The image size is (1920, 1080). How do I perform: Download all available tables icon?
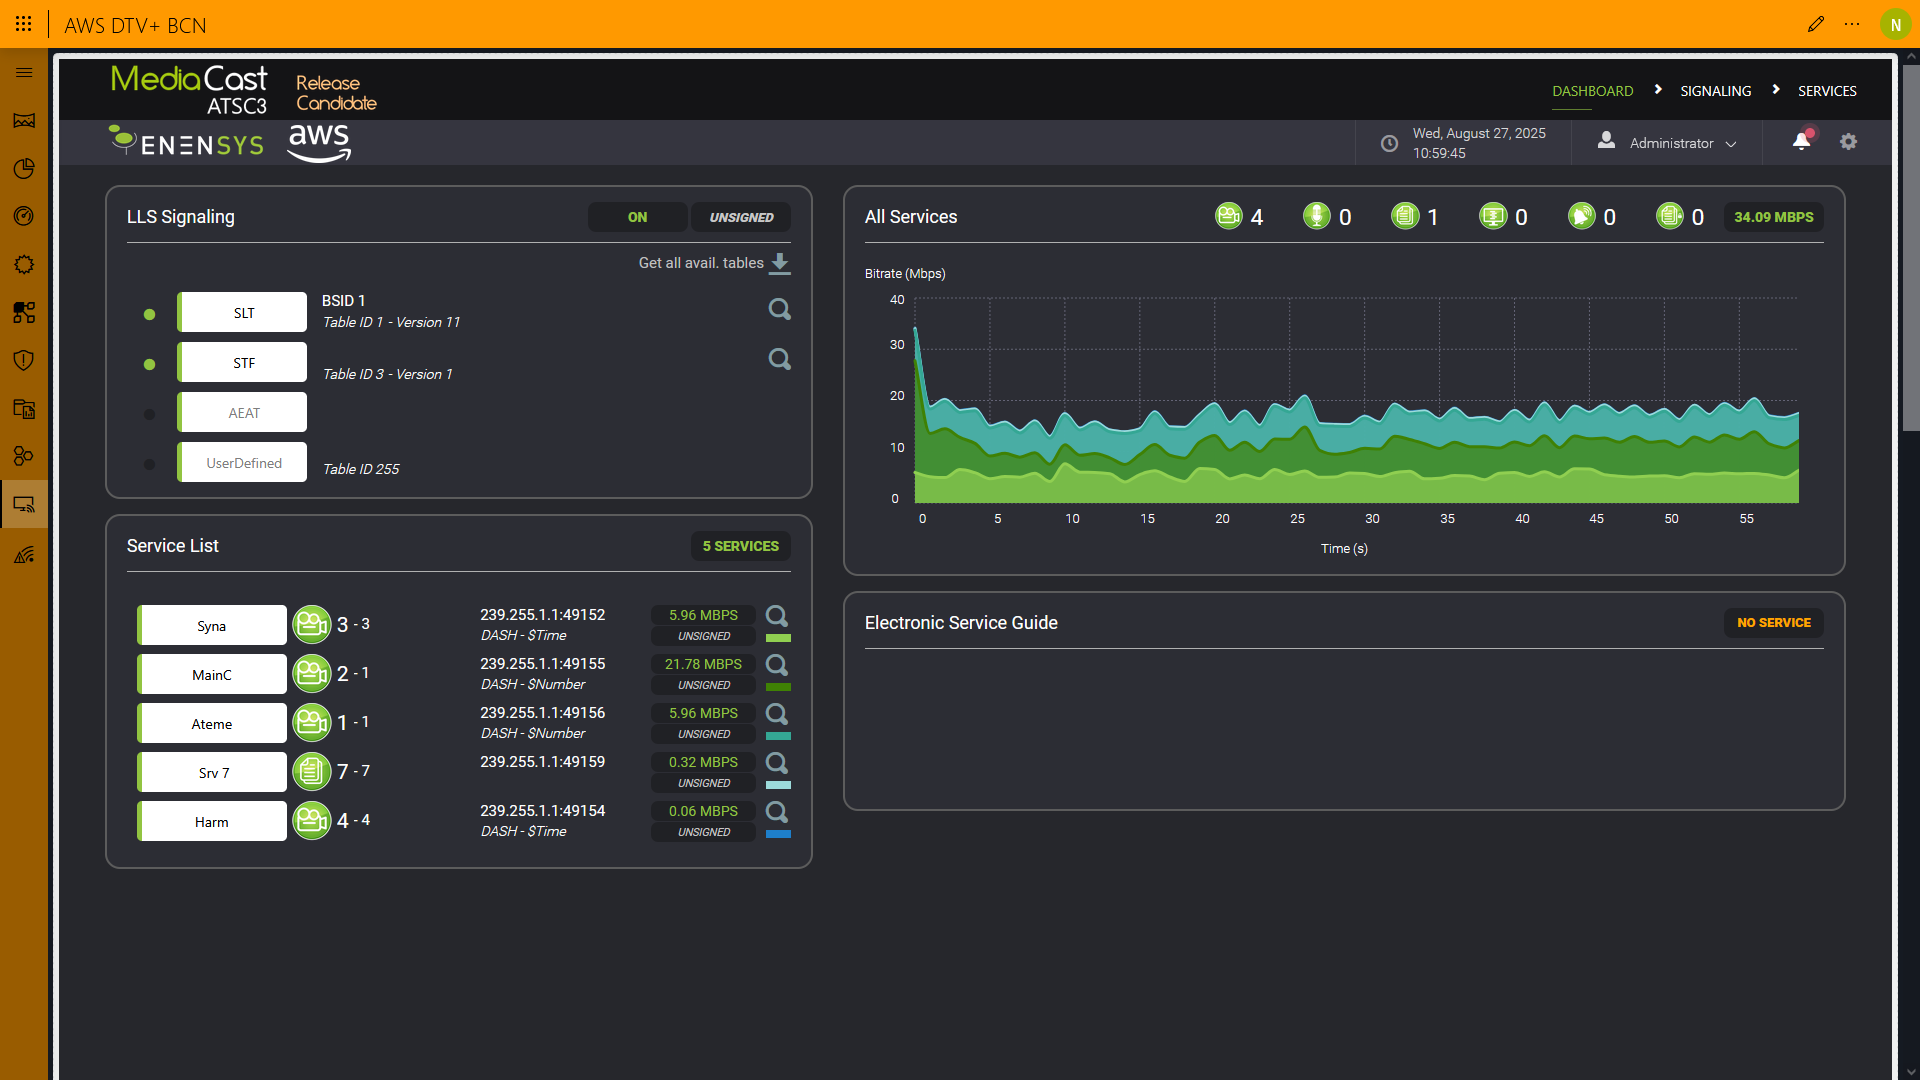tap(780, 263)
